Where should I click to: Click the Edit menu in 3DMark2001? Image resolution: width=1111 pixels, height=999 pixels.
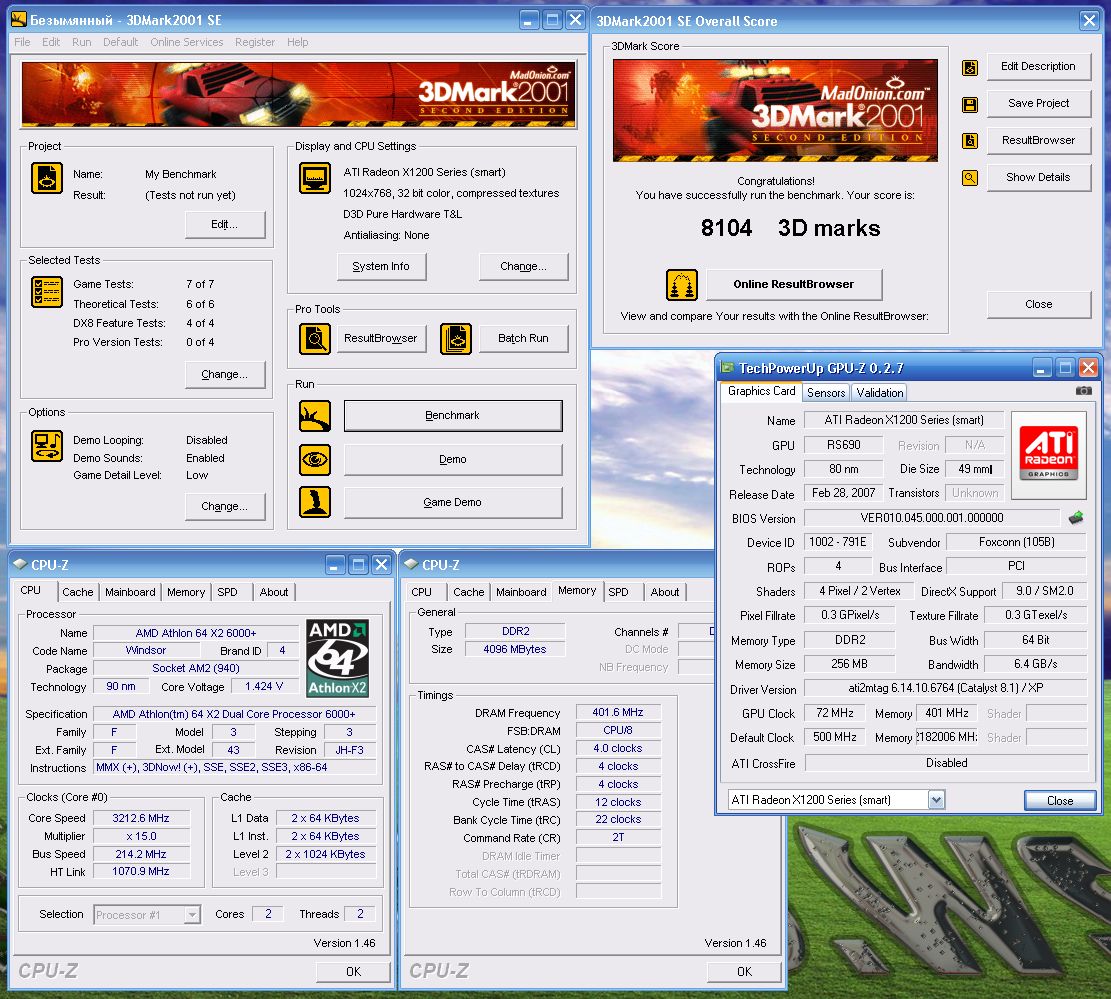pos(51,42)
